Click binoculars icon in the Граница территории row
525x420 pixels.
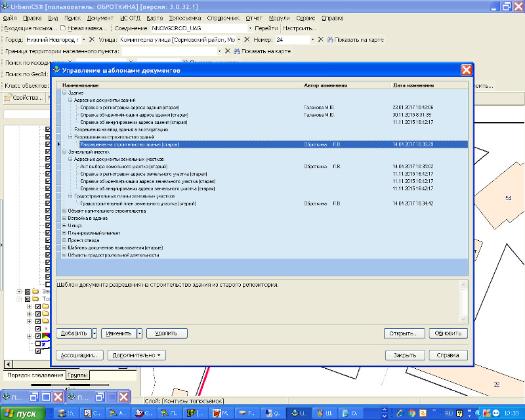click(237, 51)
